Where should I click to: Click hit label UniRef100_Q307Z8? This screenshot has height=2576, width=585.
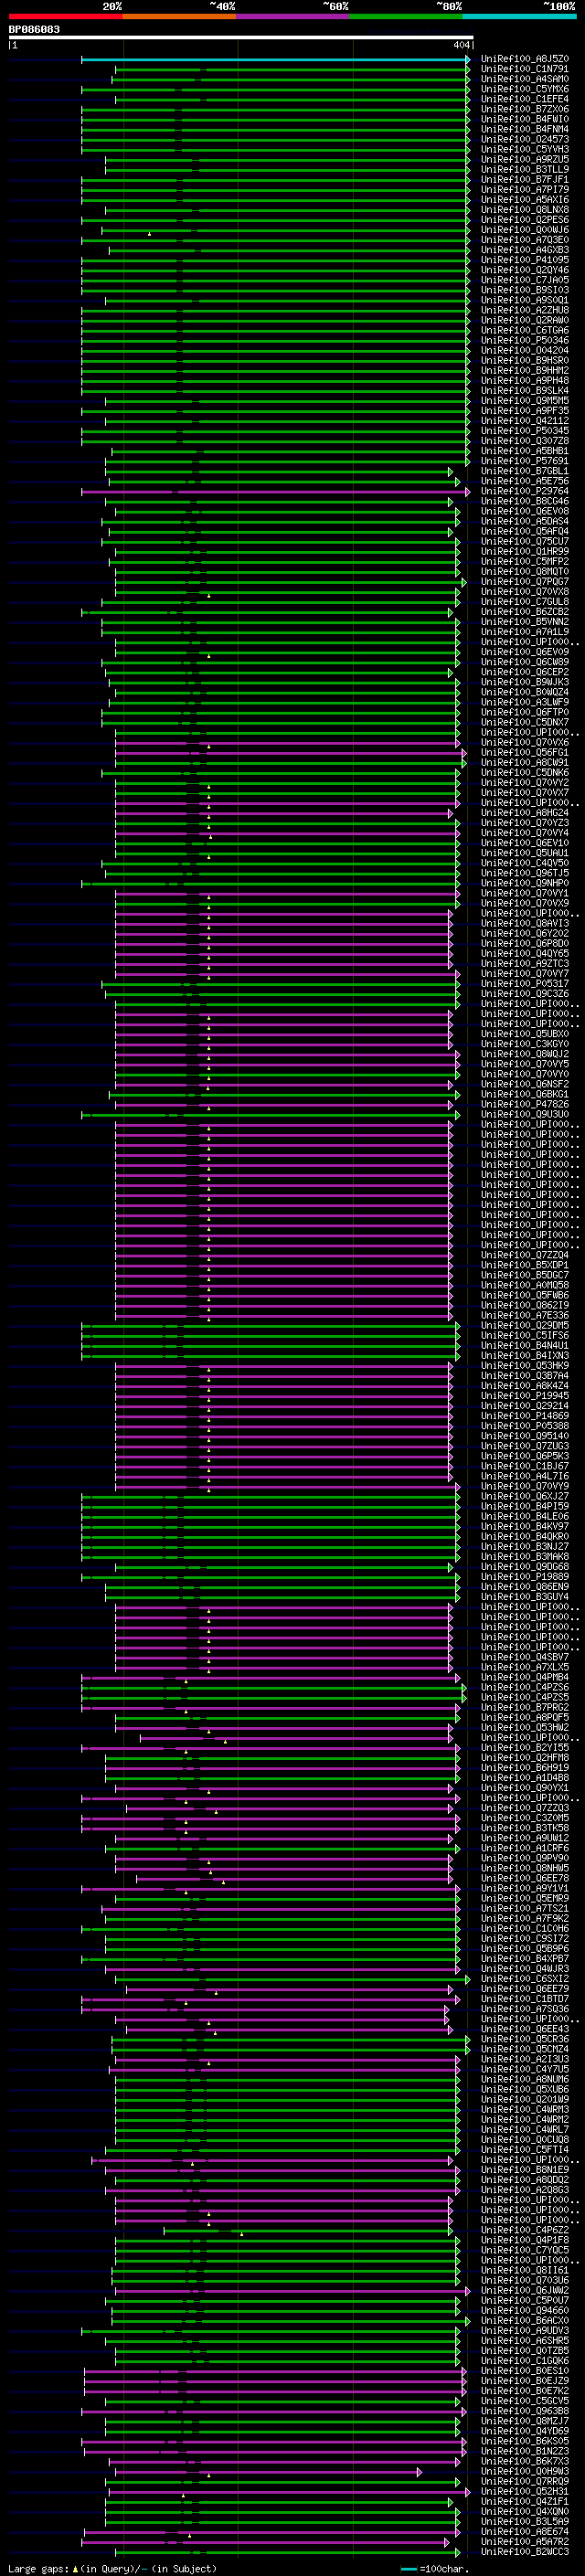click(x=525, y=441)
